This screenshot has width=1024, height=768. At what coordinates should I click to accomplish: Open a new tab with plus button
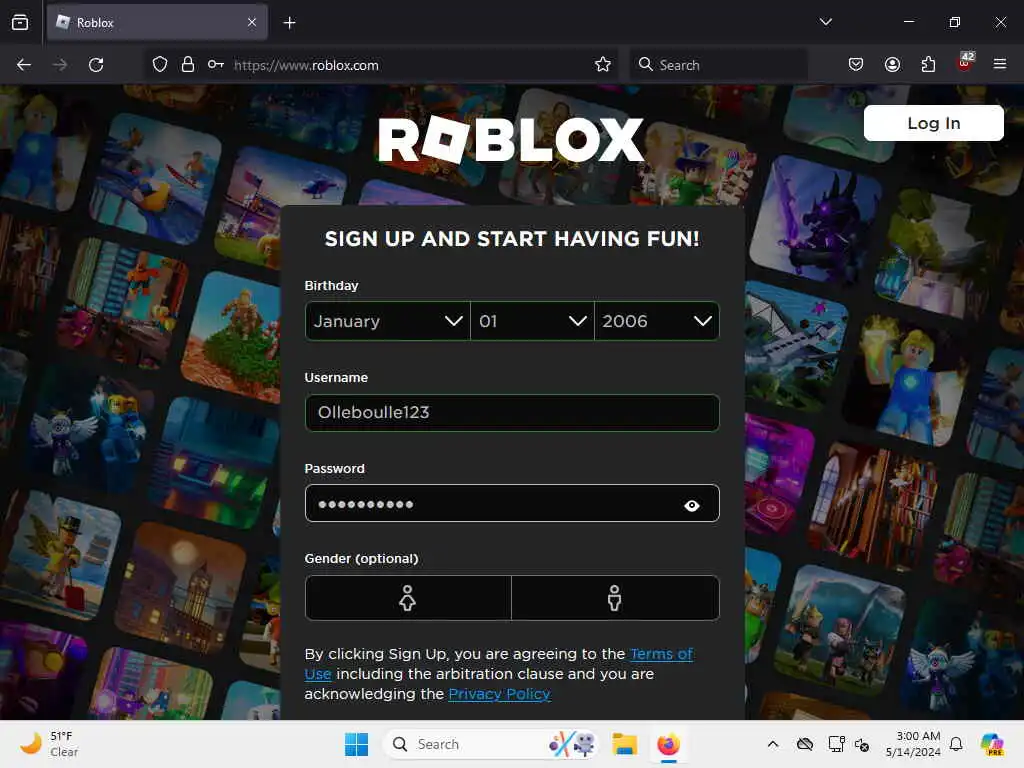pos(289,23)
